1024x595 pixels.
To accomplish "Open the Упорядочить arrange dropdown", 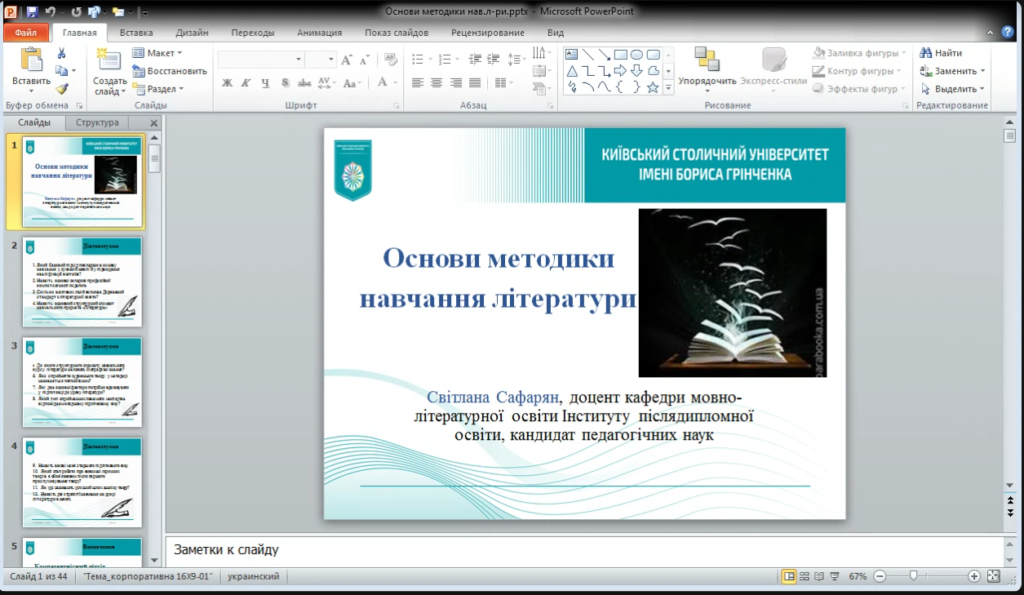I will (707, 81).
